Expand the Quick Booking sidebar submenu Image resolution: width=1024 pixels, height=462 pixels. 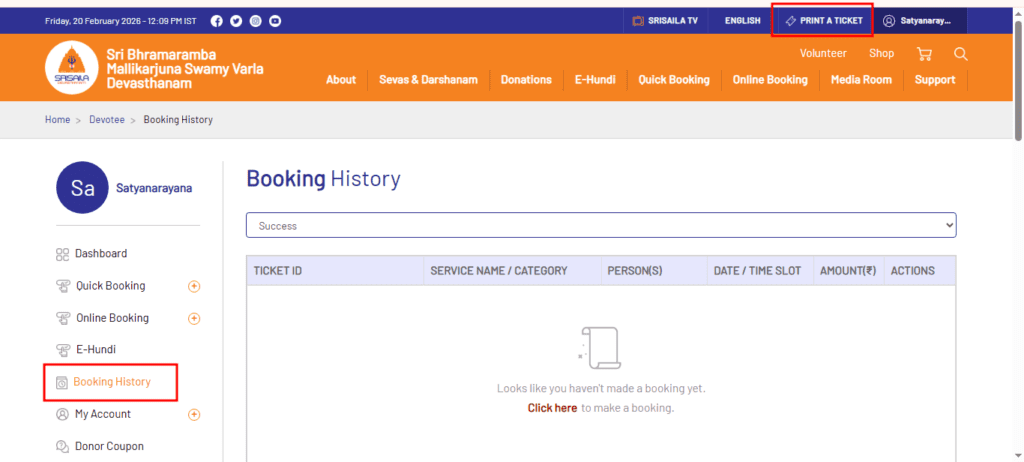pyautogui.click(x=194, y=286)
